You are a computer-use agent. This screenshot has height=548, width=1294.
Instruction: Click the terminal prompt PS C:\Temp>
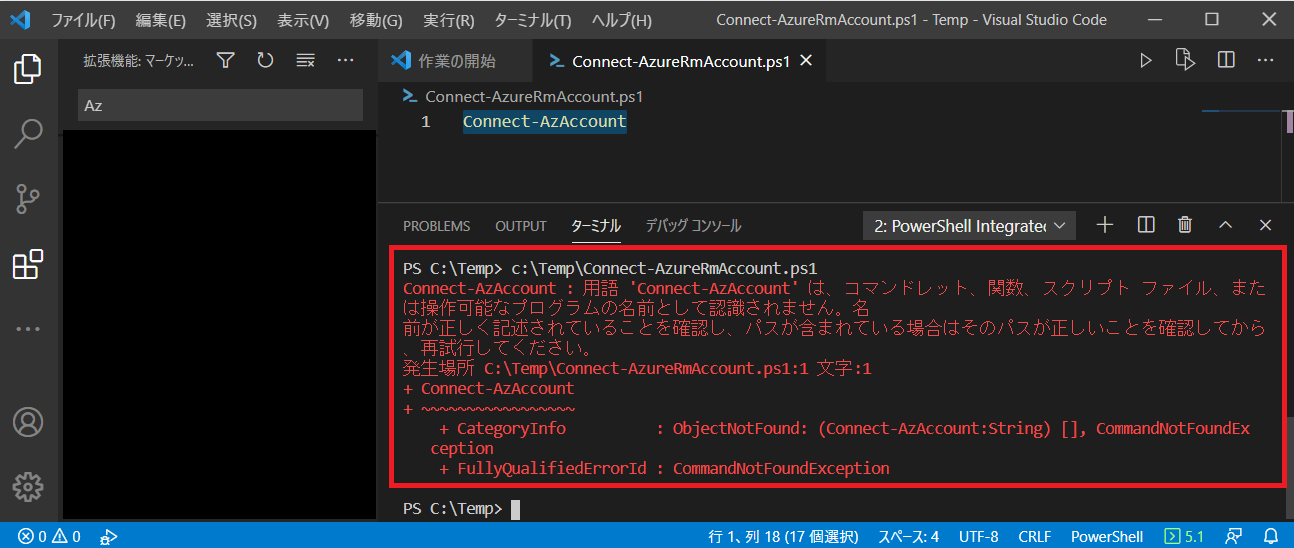pos(453,509)
